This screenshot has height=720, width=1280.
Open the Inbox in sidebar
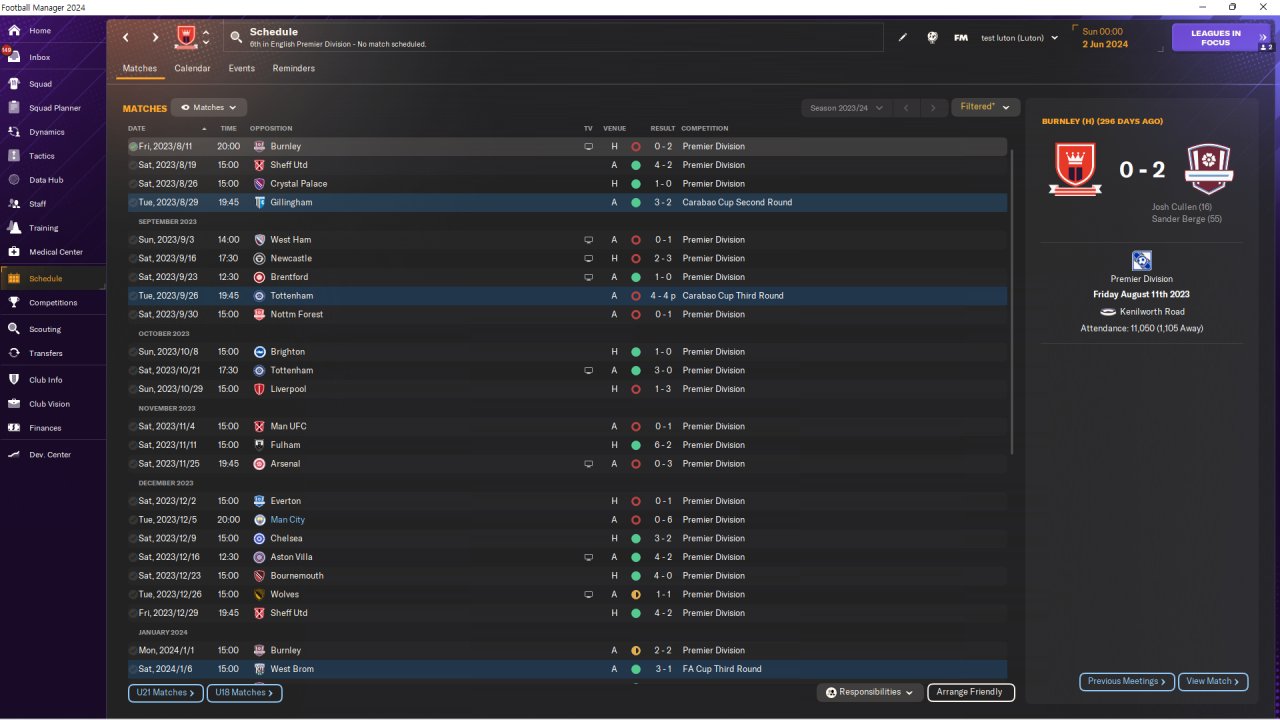[40, 57]
